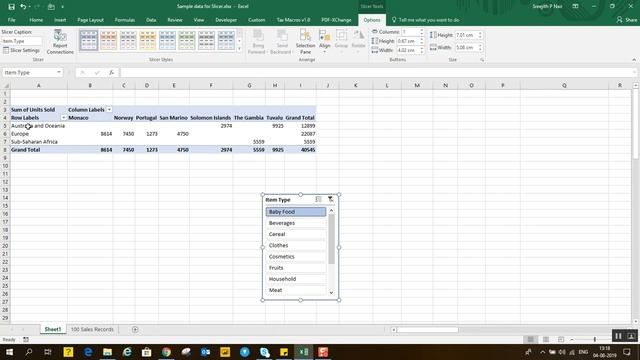Collapse the ribbon with the chevron
640x360 pixels.
[x=634, y=60]
